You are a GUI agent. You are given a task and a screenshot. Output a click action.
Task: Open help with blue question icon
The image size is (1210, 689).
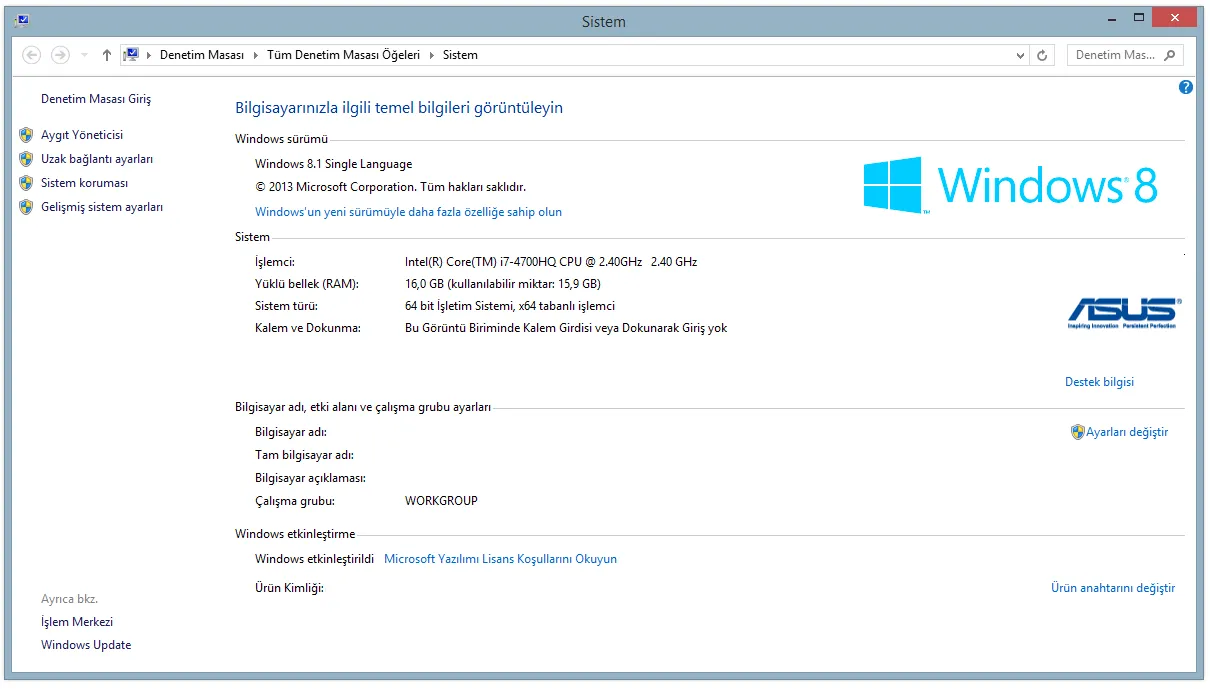1186,87
